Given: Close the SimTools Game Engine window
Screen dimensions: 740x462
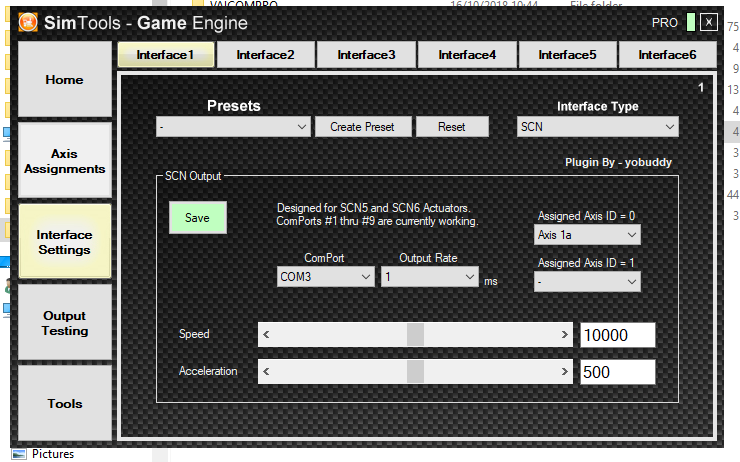Looking at the screenshot, I should click(x=708, y=22).
